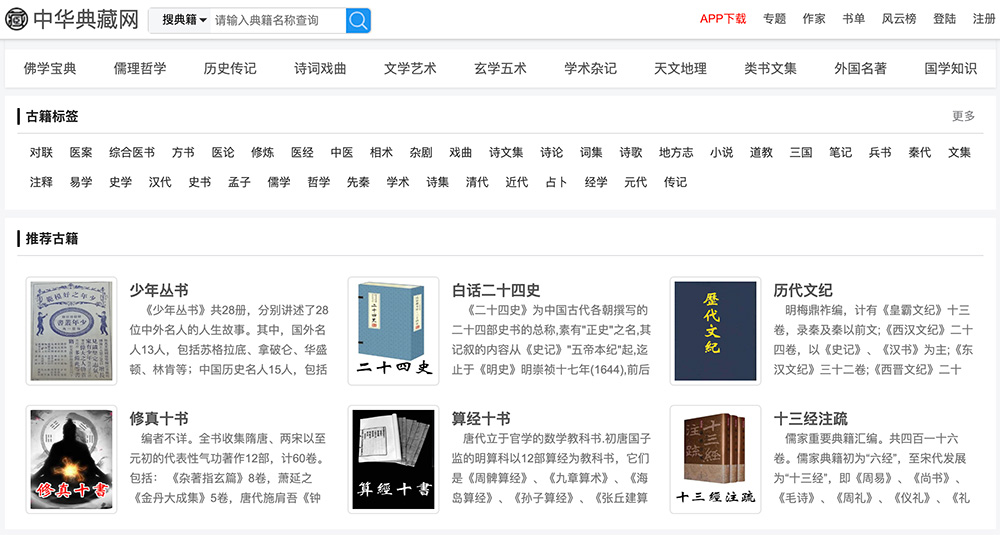Screen dimensions: 1000x535
Task: Click the 道教 tag
Action: pyautogui.click(x=761, y=152)
